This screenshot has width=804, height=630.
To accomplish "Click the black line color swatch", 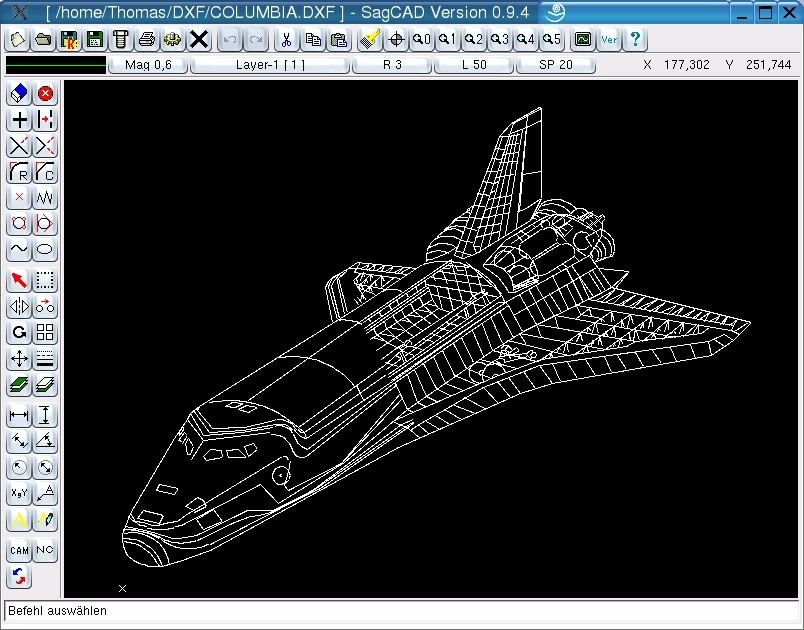I will click(x=56, y=65).
